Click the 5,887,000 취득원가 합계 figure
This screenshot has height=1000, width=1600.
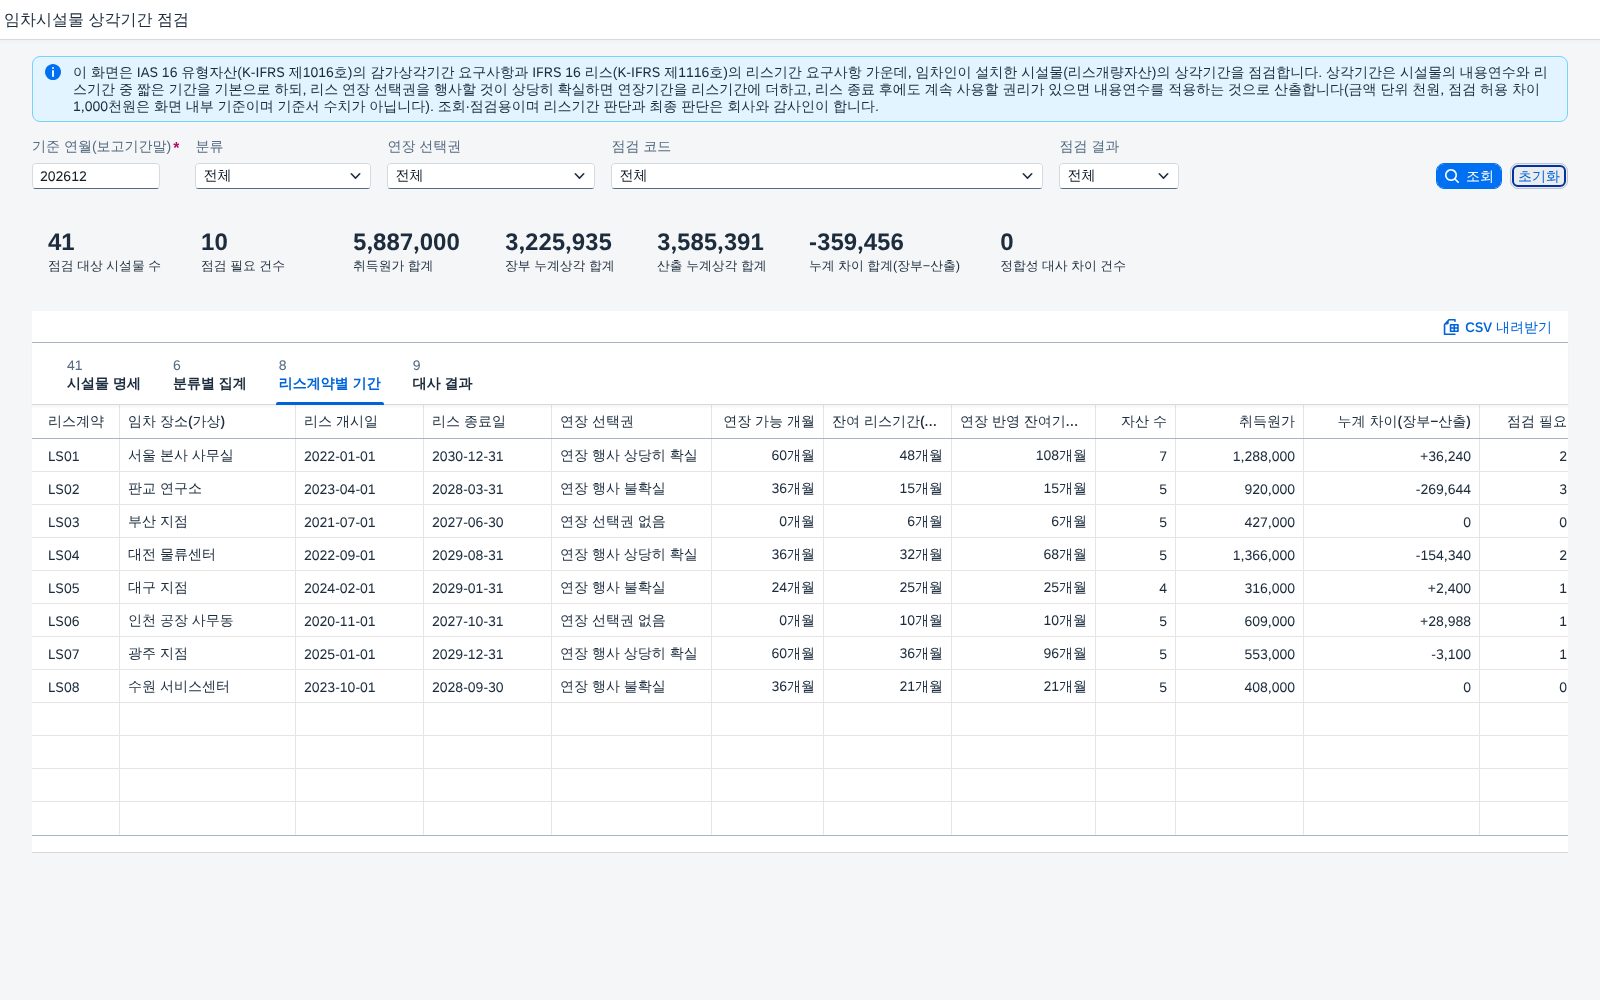[x=406, y=242]
